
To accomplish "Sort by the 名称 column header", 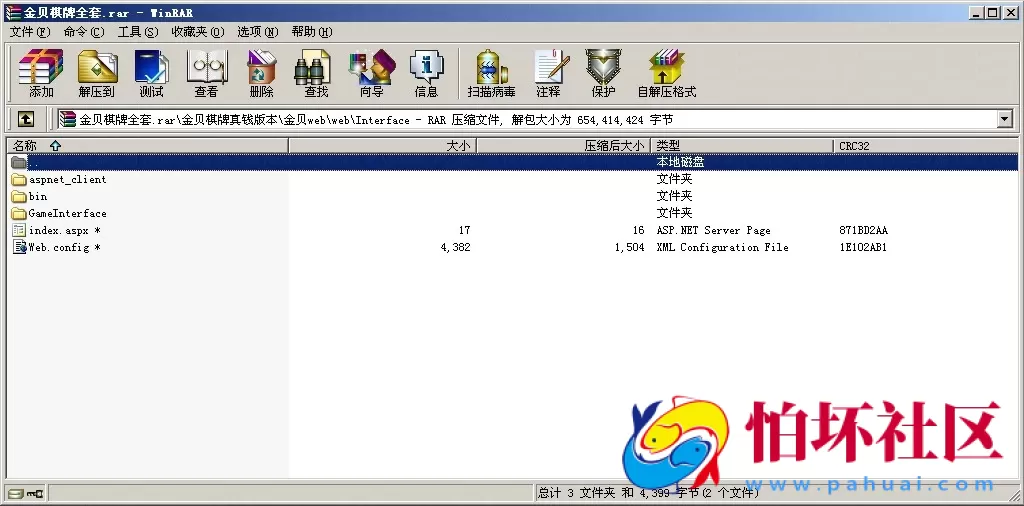I will tap(148, 146).
